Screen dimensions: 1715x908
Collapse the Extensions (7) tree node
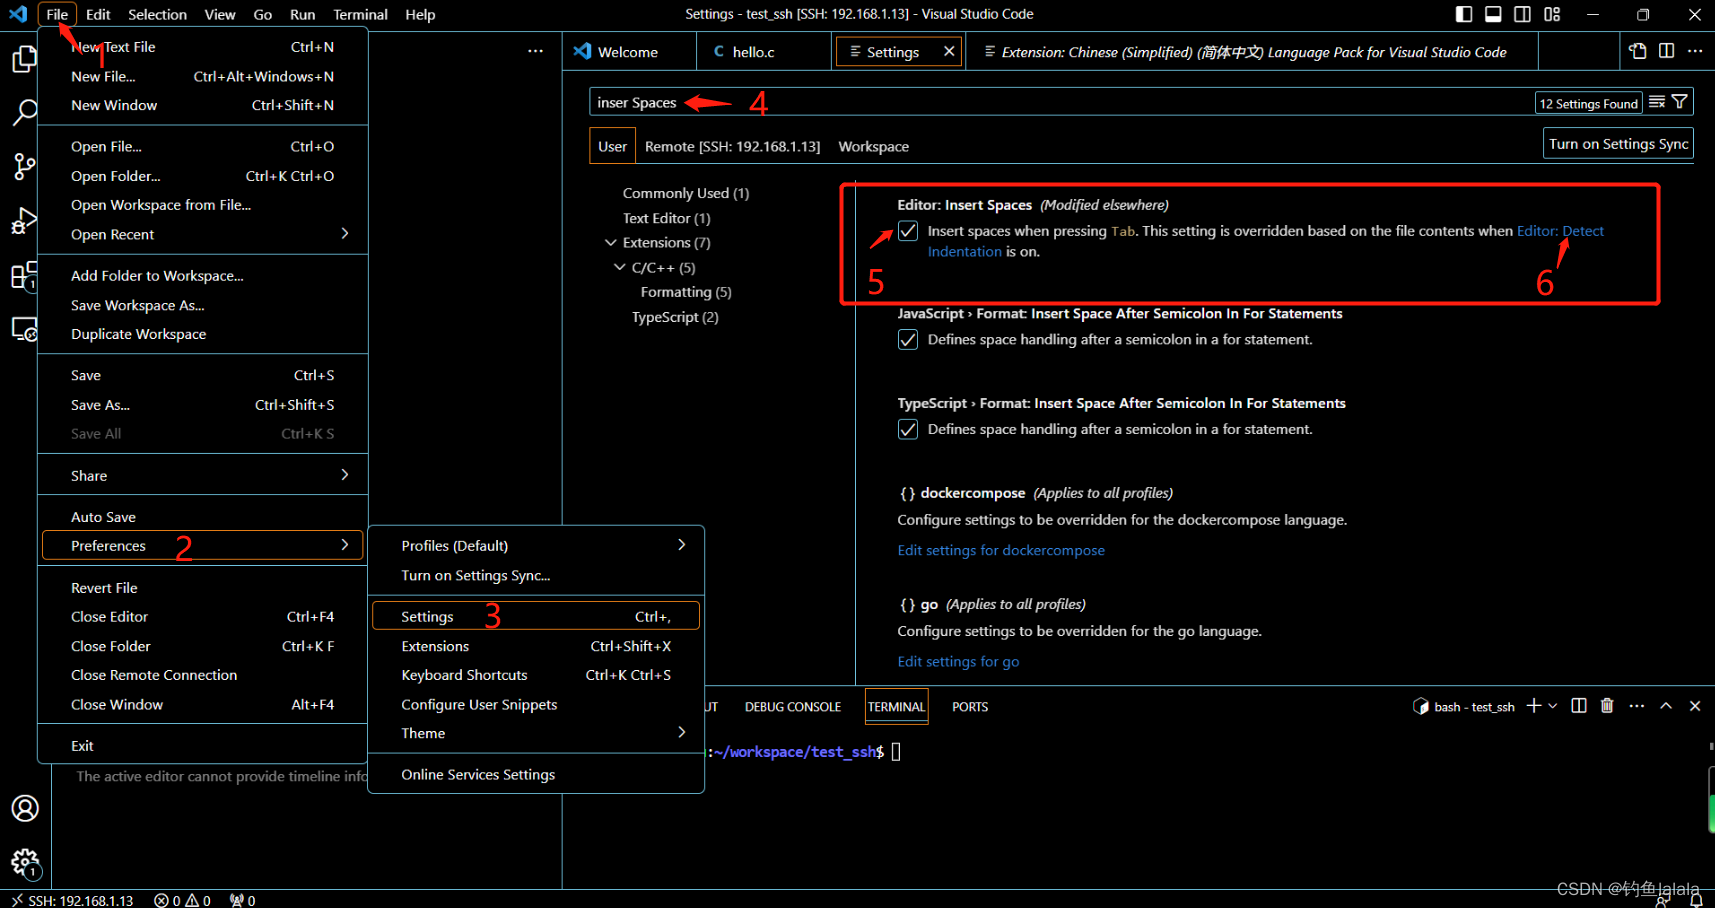click(611, 243)
